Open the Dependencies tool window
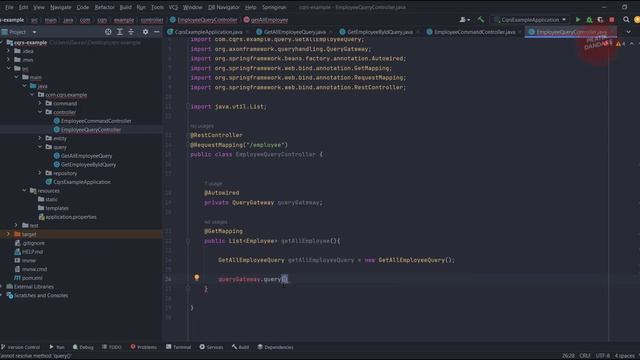 [x=276, y=347]
